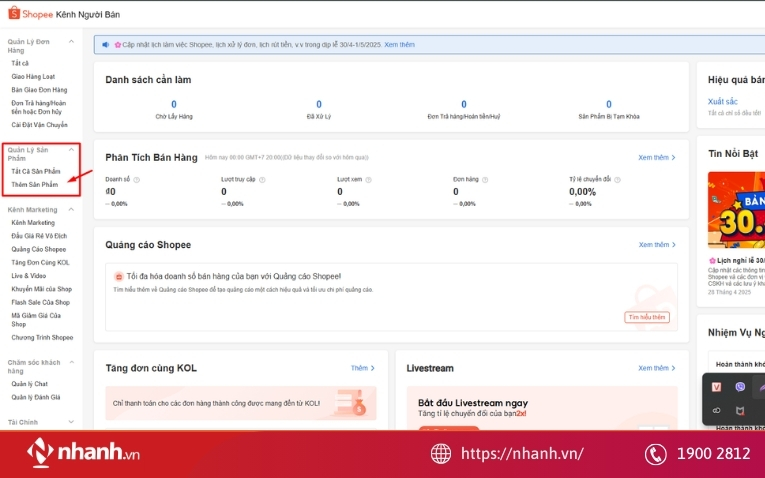The height and width of the screenshot is (478, 765).
Task: Open Quản lý Chat sidebar item
Action: click(30, 384)
